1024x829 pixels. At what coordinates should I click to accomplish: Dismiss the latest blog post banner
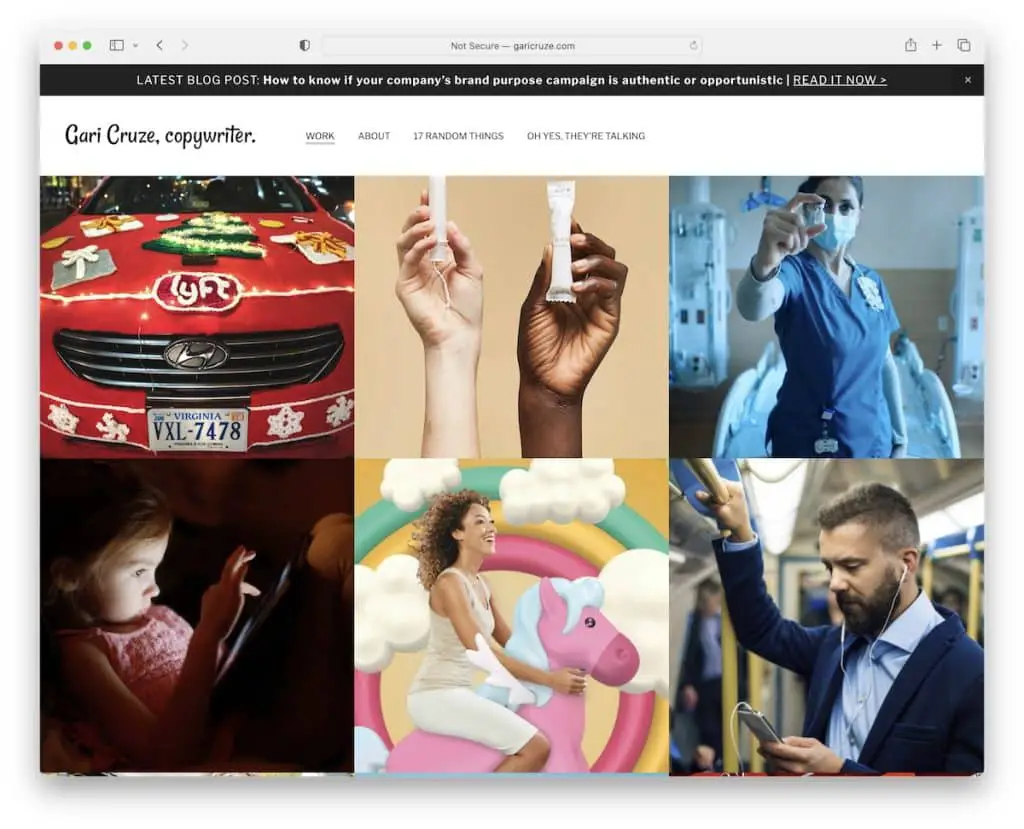[x=967, y=80]
